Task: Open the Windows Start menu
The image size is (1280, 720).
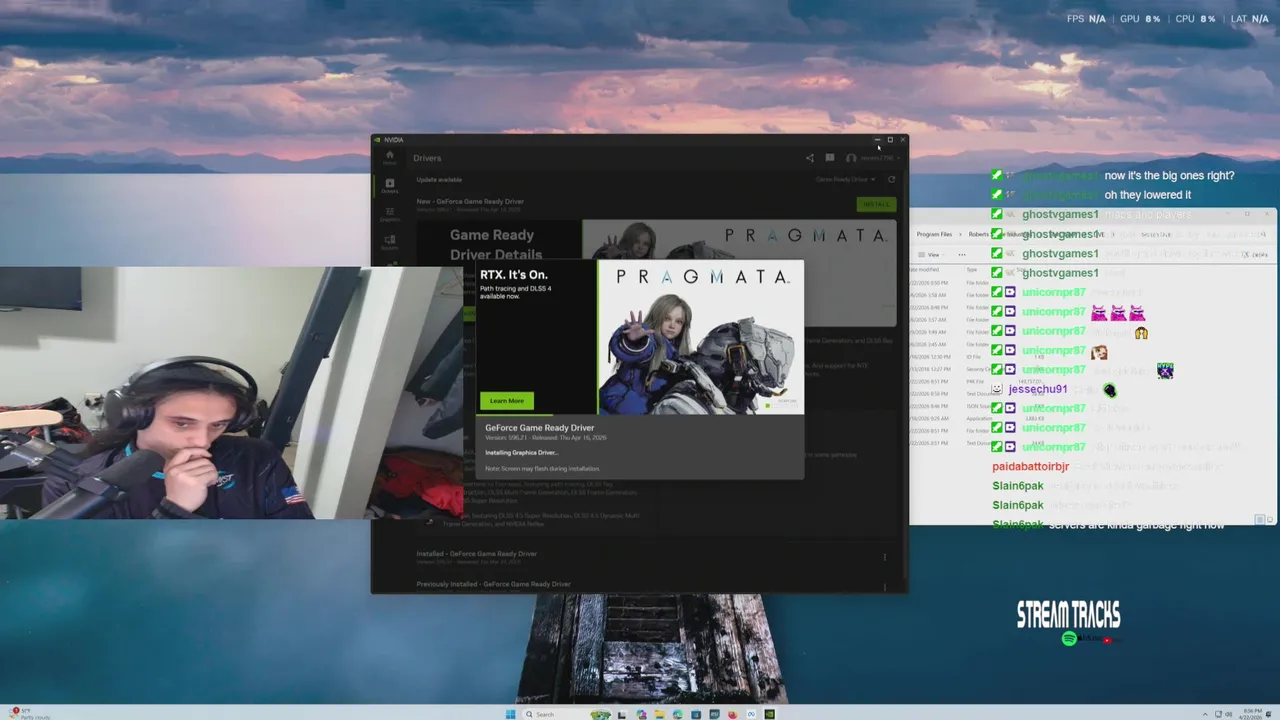Action: [x=511, y=714]
